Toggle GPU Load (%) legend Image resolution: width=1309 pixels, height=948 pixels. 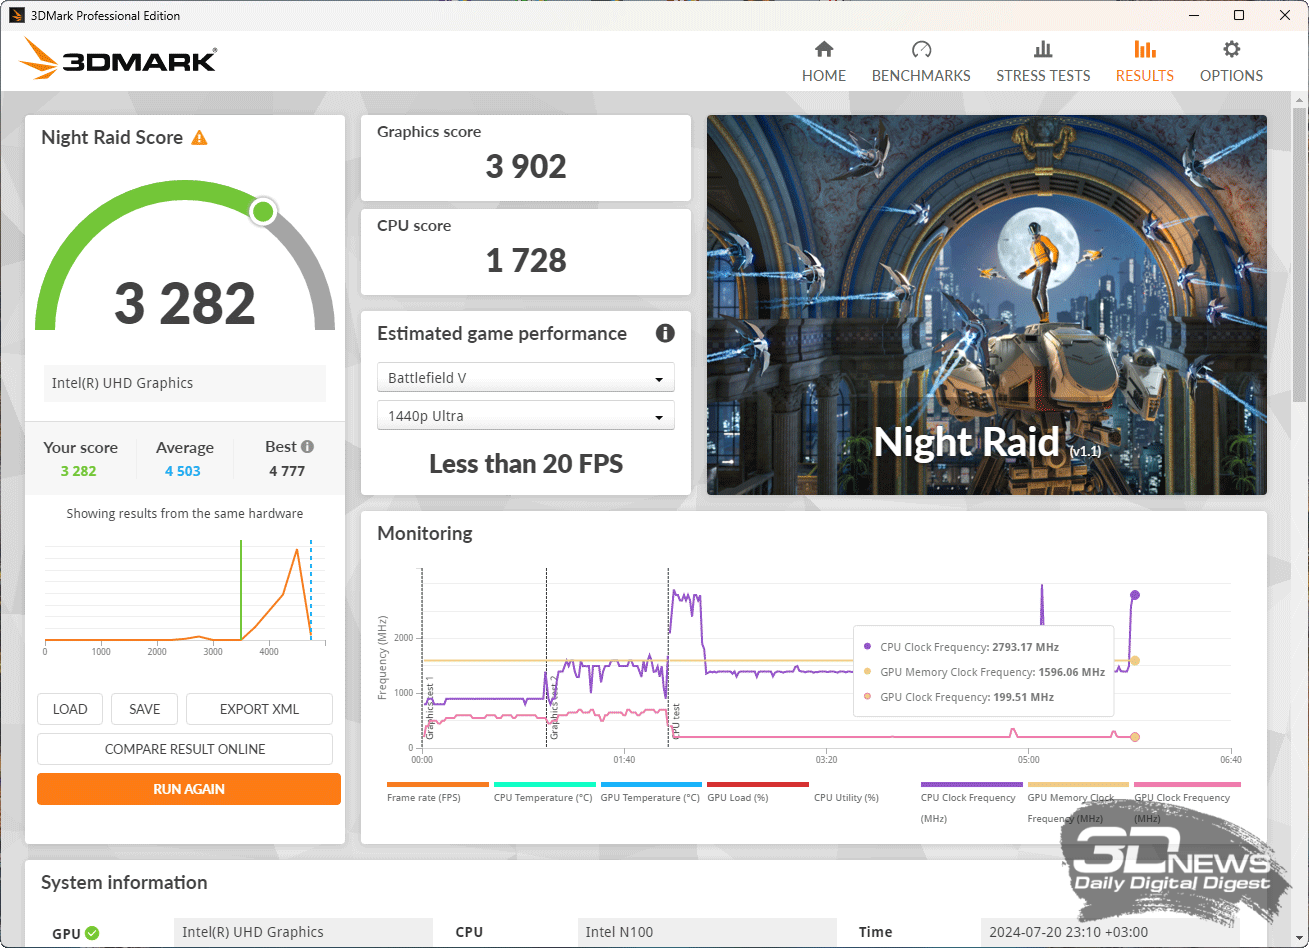coord(757,792)
